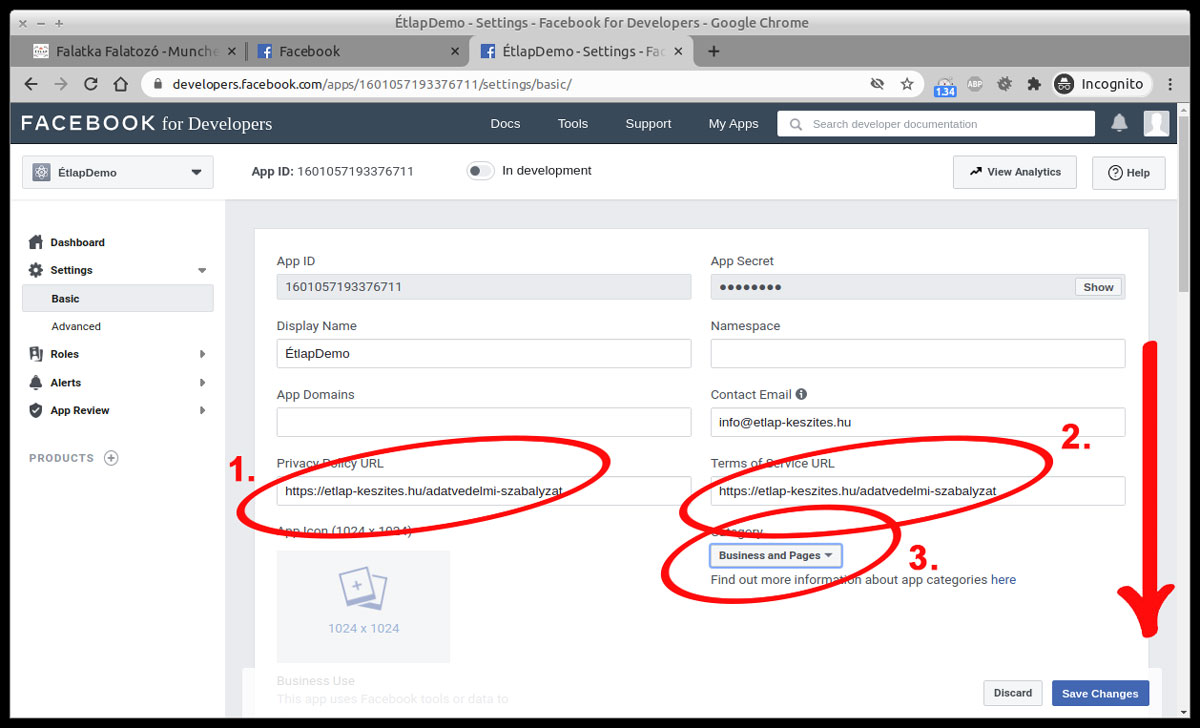This screenshot has height=728, width=1200.
Task: Open app categories 'here' link
Action: tap(1003, 579)
